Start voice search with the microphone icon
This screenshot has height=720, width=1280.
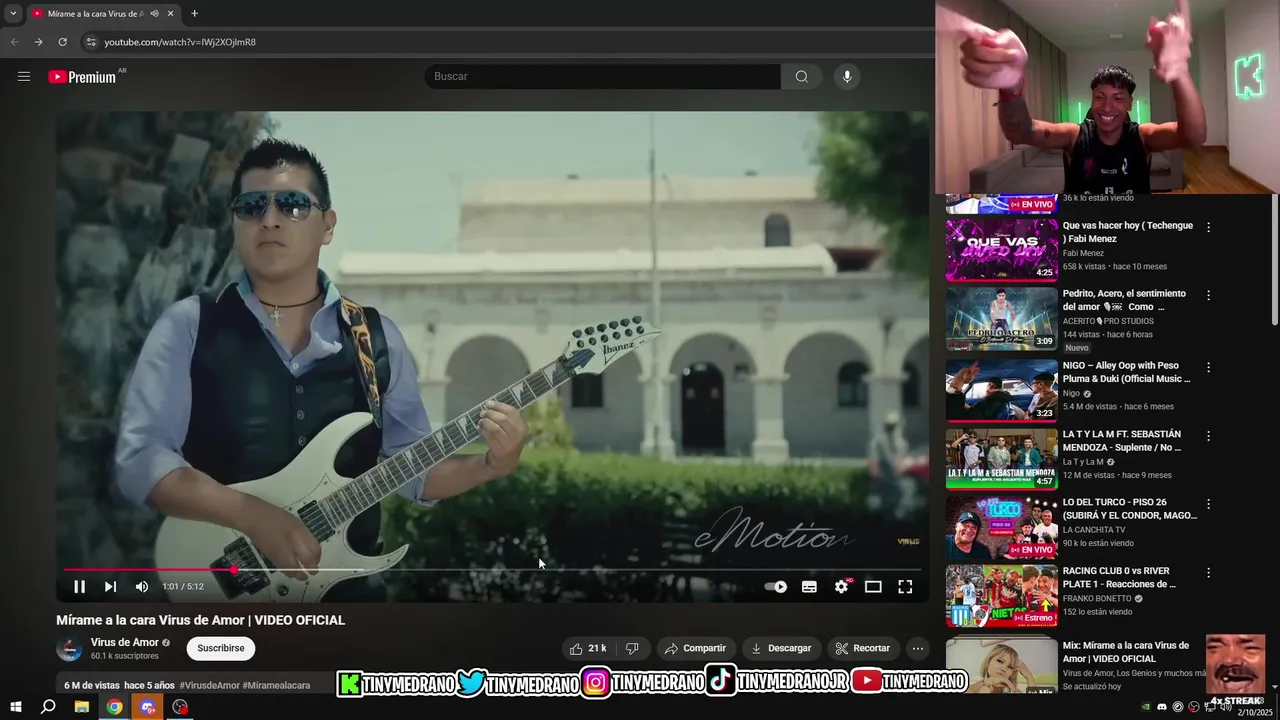[x=847, y=76]
